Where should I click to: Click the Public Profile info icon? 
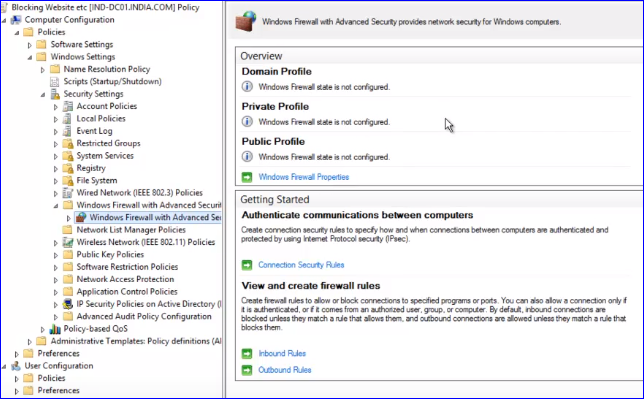click(x=247, y=157)
